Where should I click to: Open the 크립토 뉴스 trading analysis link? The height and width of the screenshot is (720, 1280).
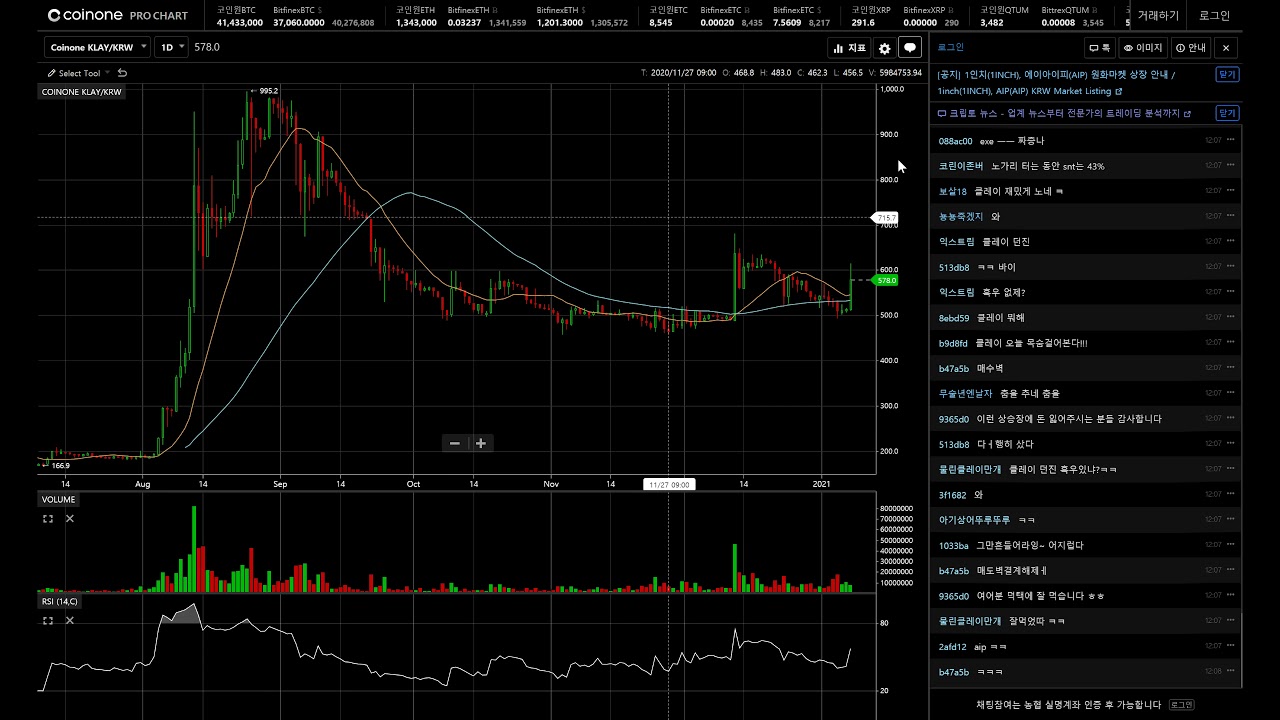(x=1064, y=113)
